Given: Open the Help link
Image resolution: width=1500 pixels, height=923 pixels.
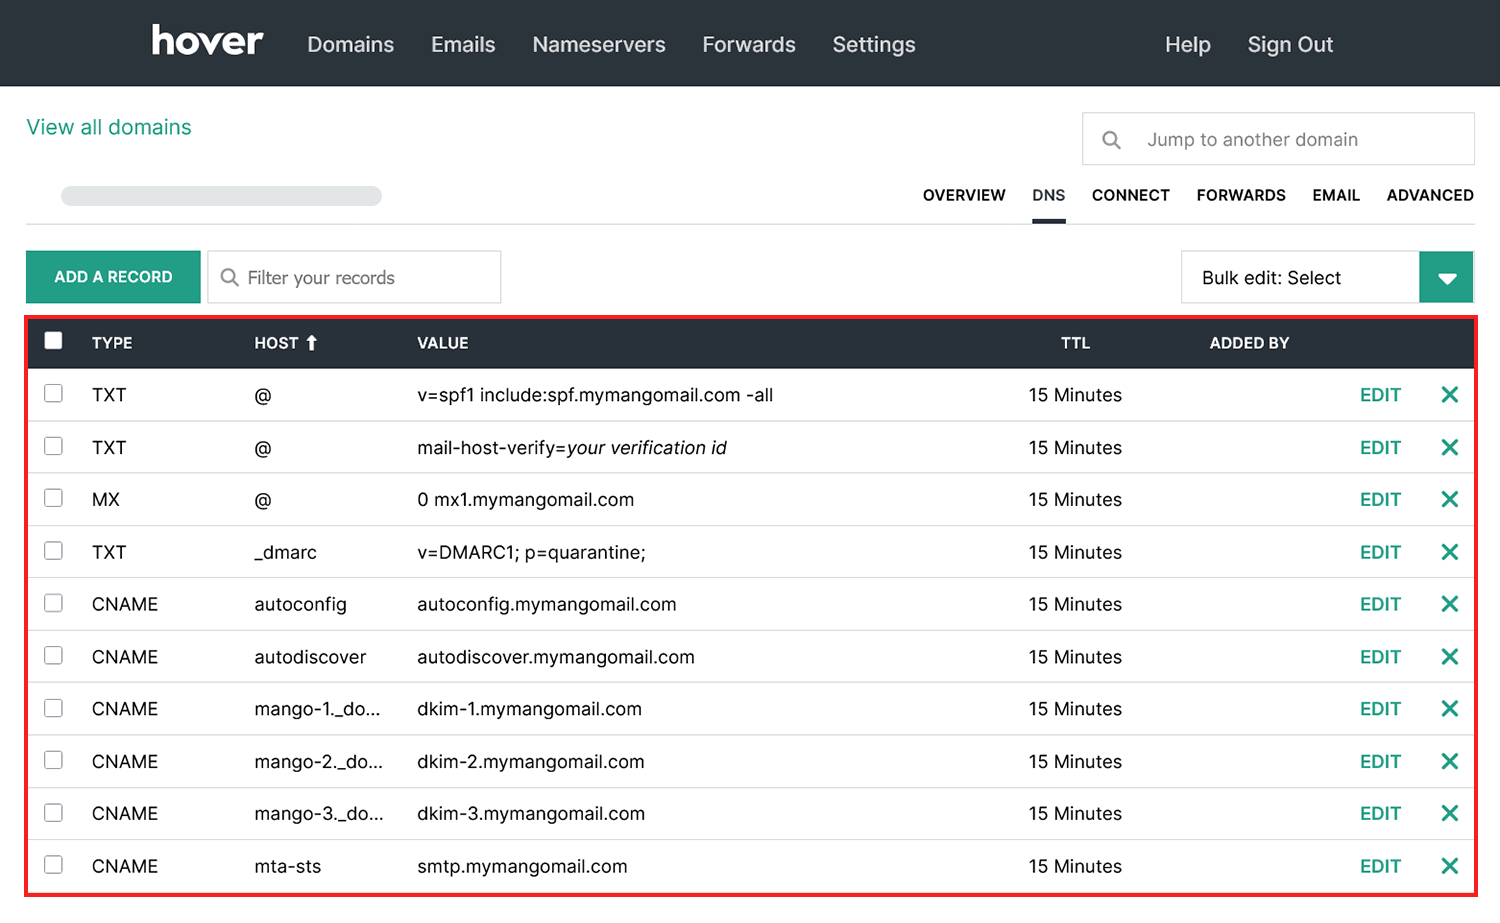Looking at the screenshot, I should tap(1188, 44).
